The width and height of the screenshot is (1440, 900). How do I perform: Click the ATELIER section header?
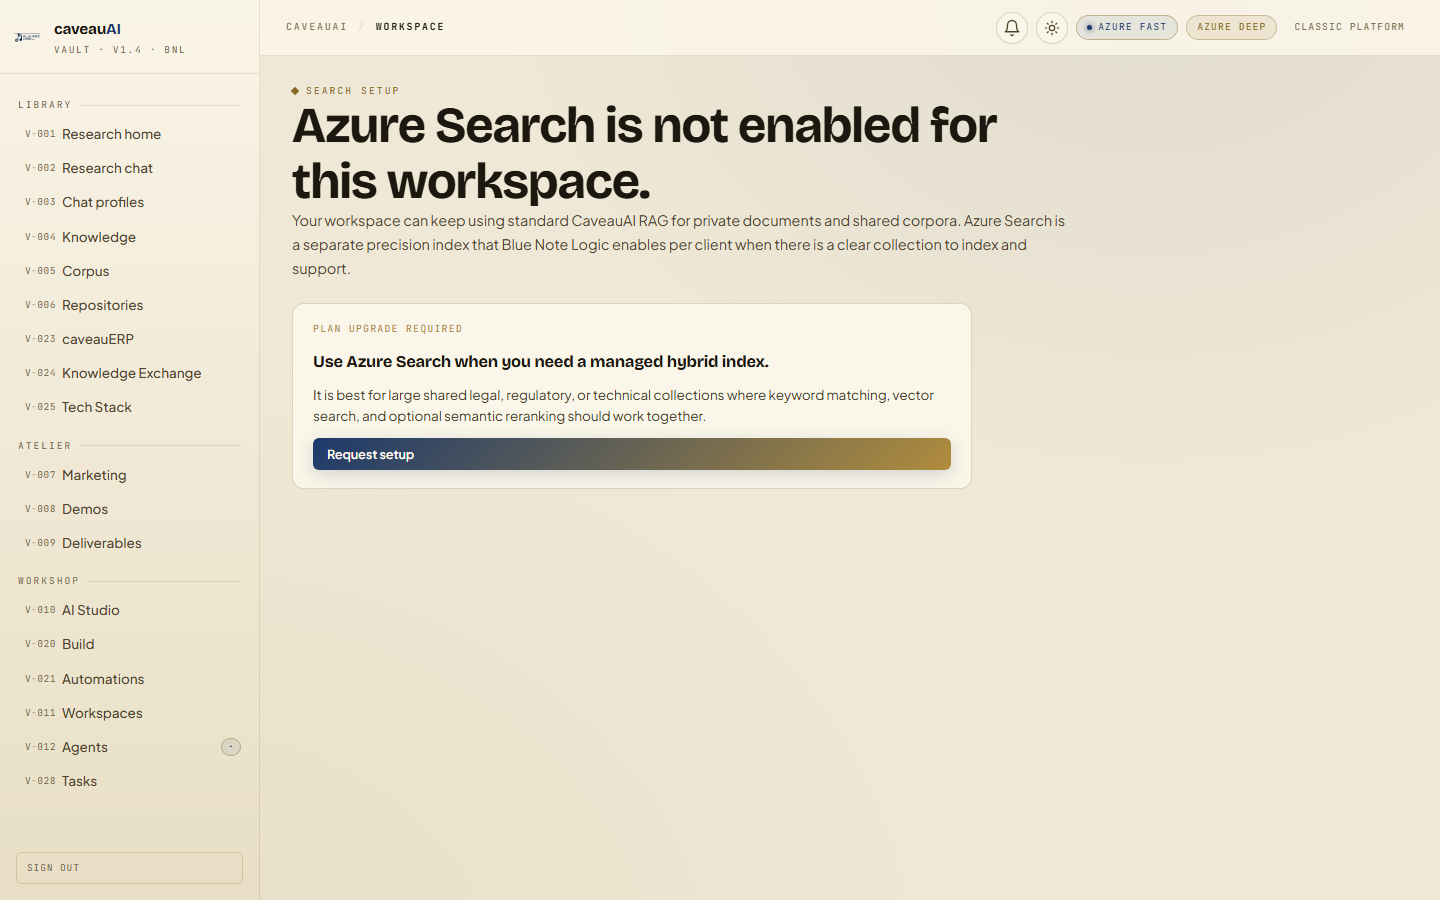point(45,446)
